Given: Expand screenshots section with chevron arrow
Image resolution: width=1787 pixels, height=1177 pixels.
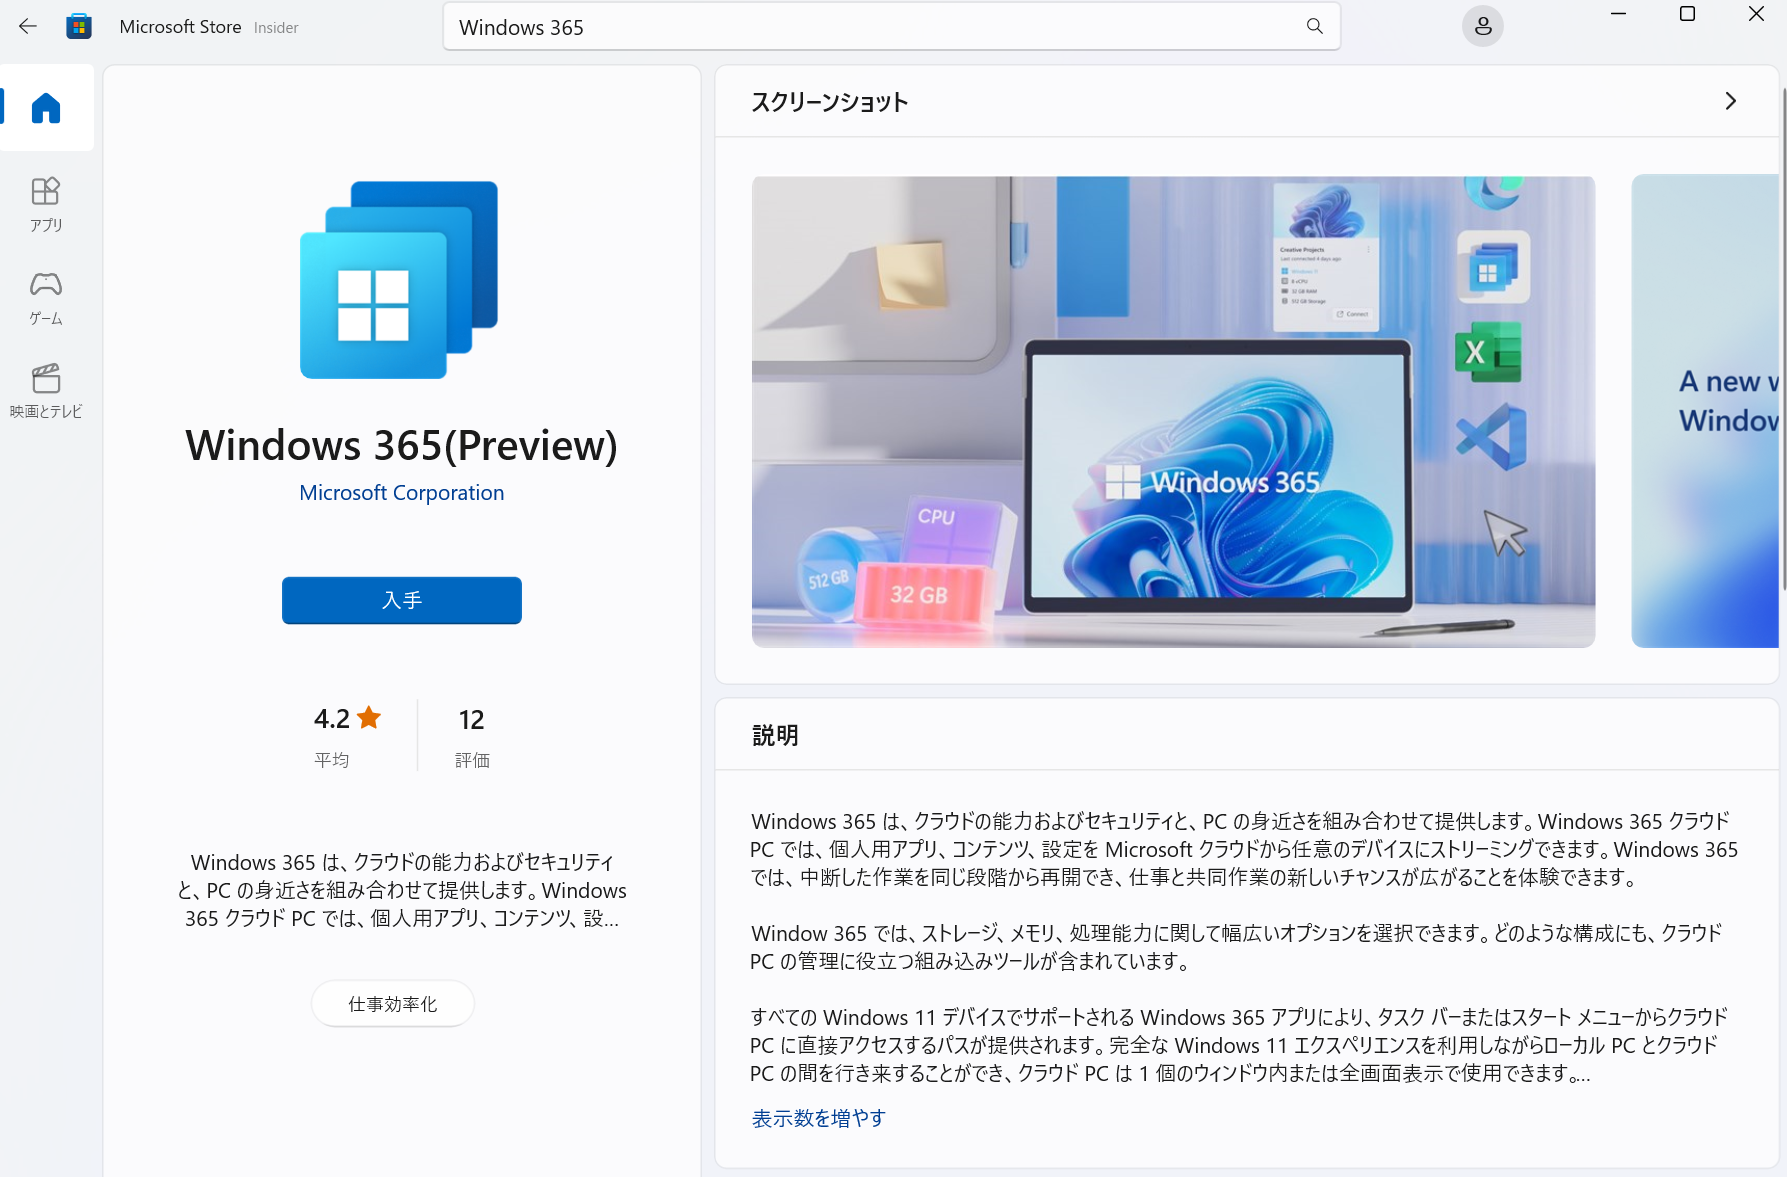Looking at the screenshot, I should click(1731, 101).
